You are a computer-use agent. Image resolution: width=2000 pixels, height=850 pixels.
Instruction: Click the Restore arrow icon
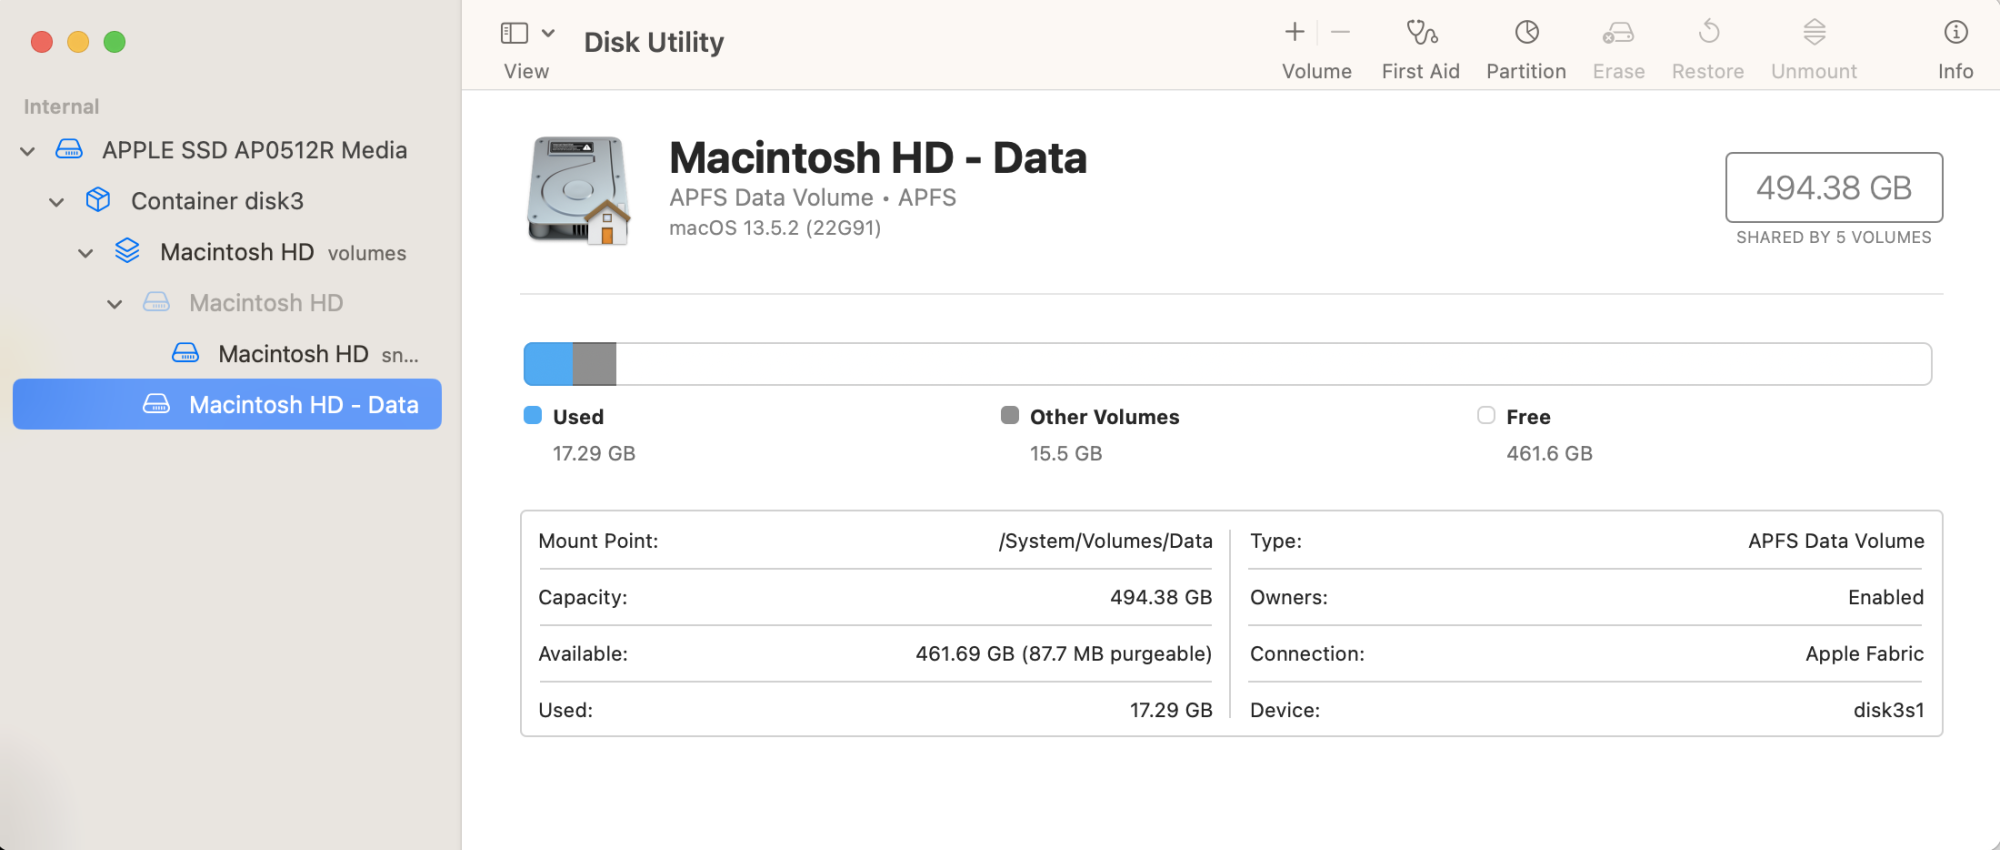coord(1709,32)
